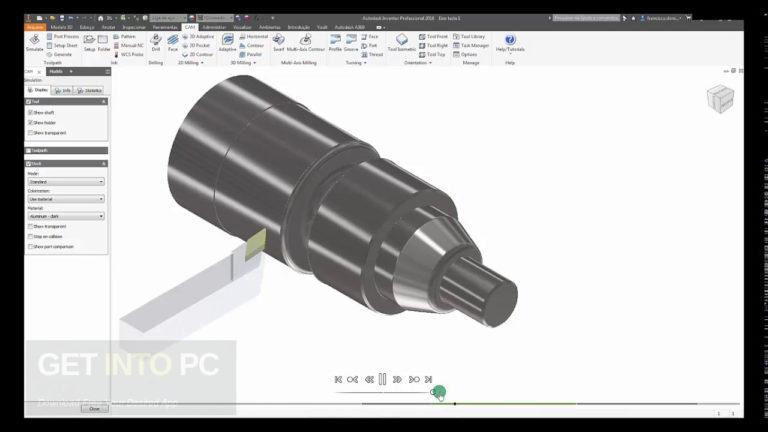Image resolution: width=768 pixels, height=432 pixels.
Task: Click the Close button below the panel
Action: click(x=95, y=408)
